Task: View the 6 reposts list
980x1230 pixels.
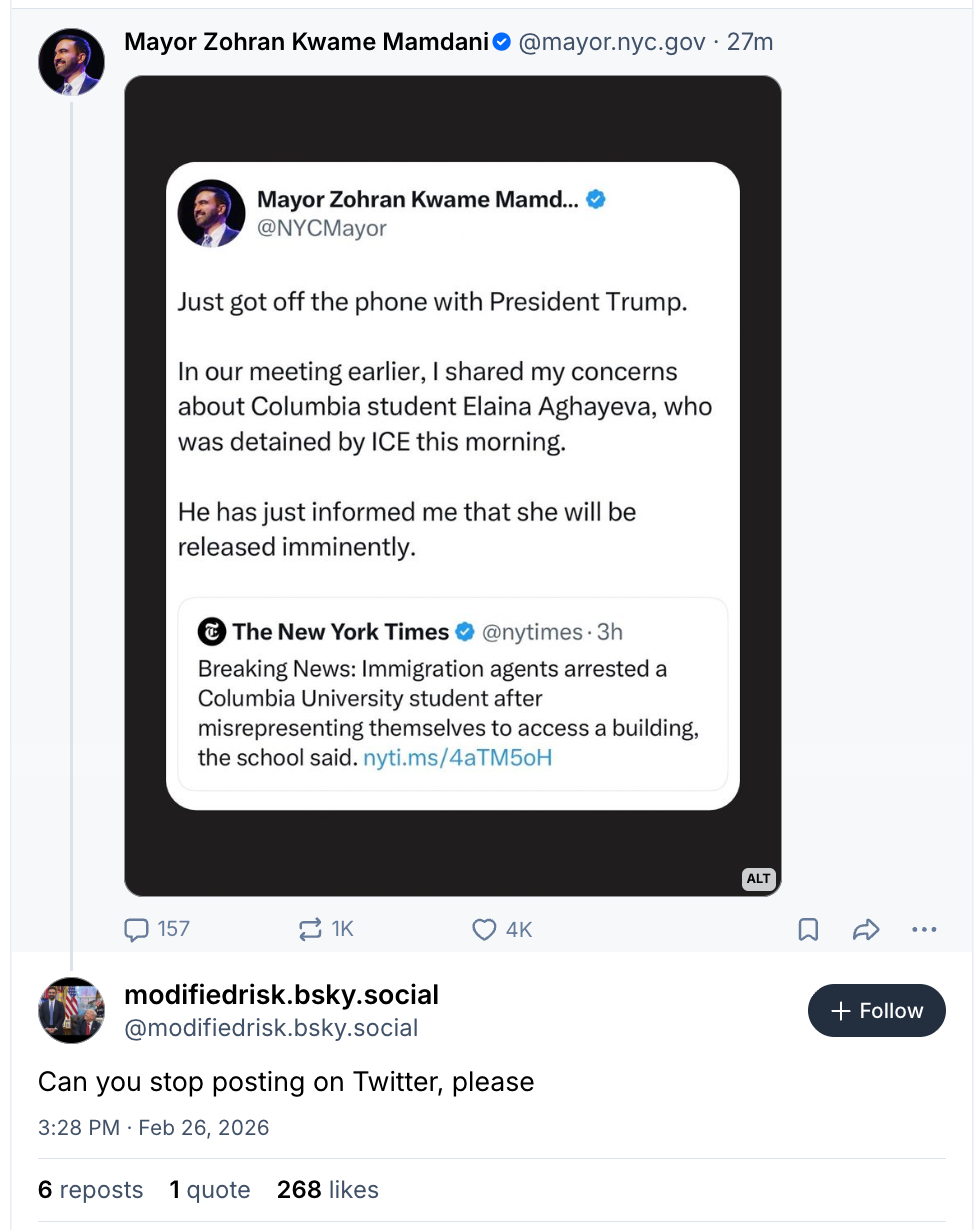Action: click(90, 1189)
